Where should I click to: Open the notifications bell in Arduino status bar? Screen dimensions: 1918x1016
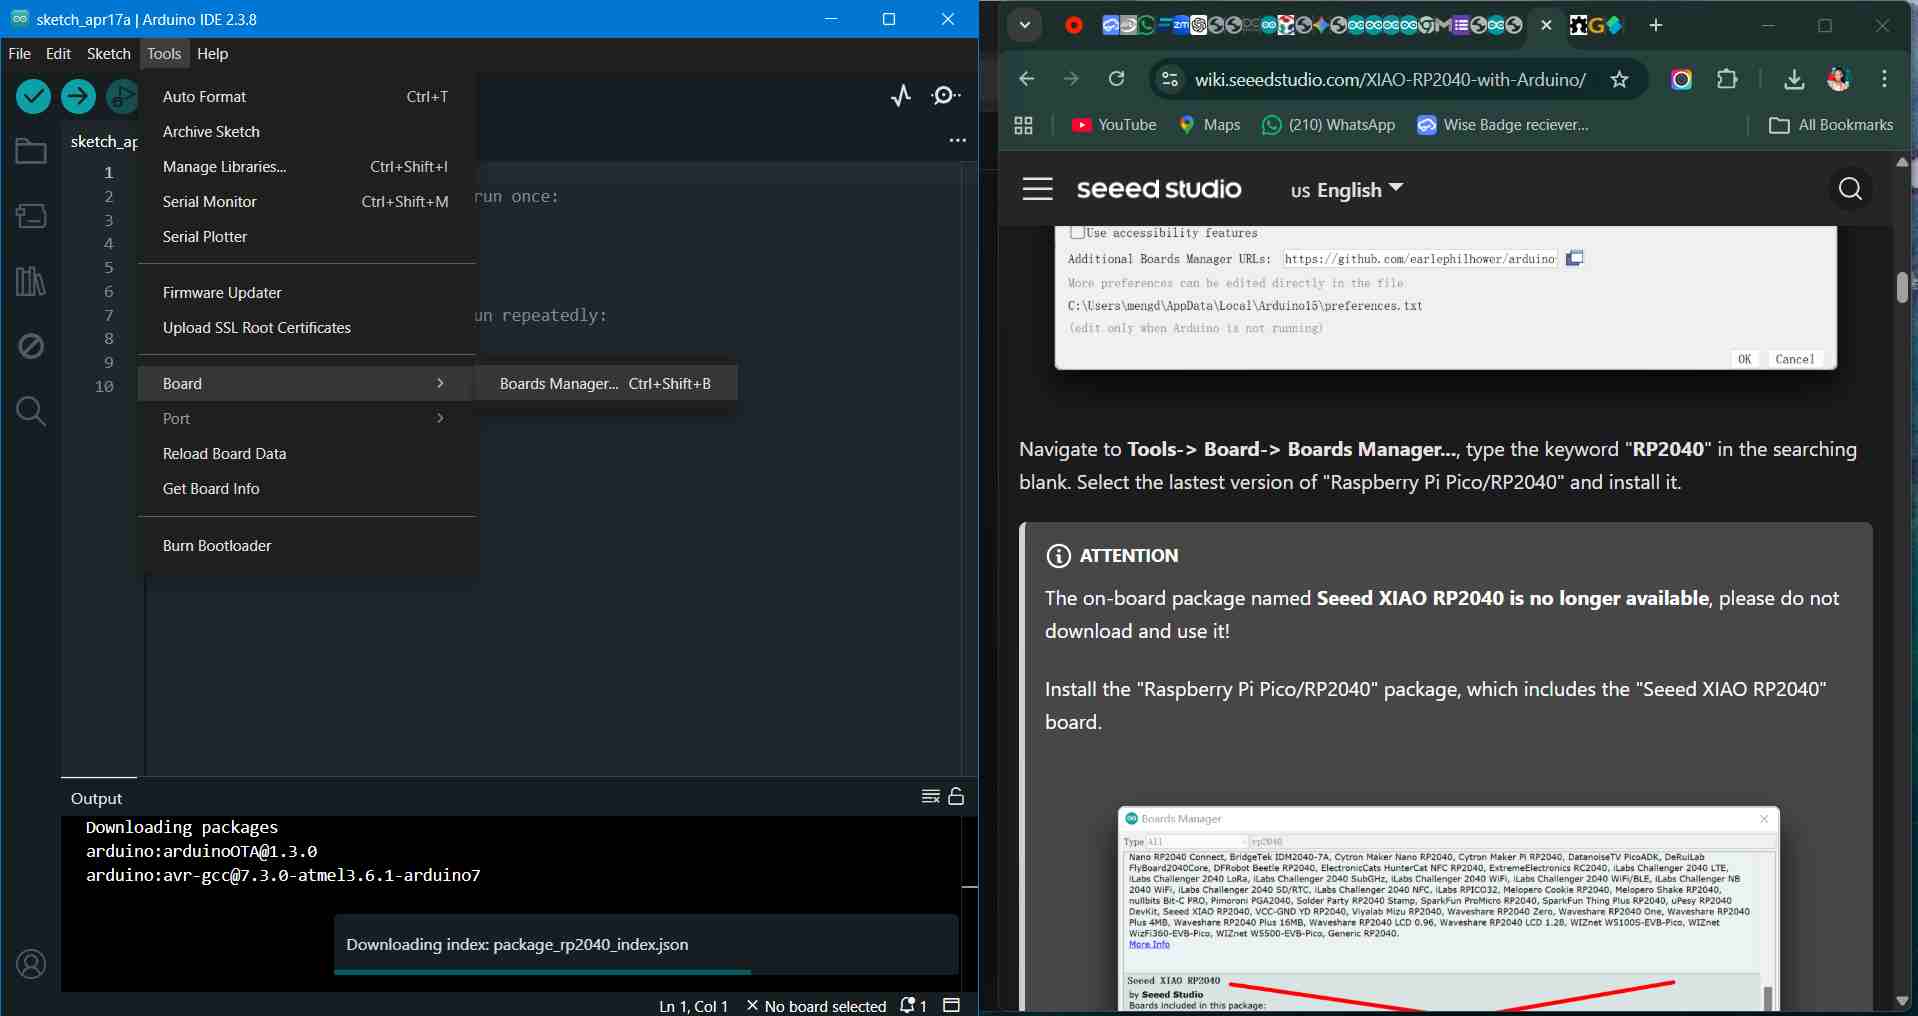913,1005
